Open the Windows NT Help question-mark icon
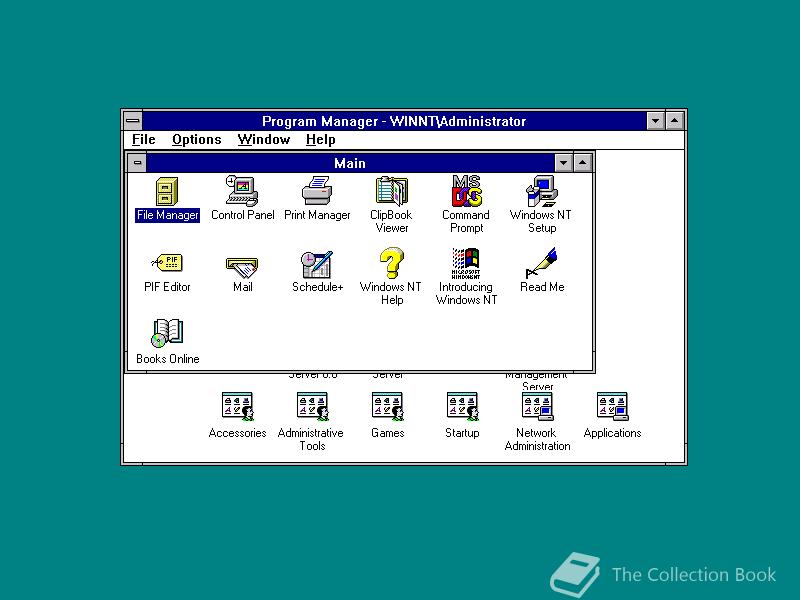 click(x=391, y=263)
